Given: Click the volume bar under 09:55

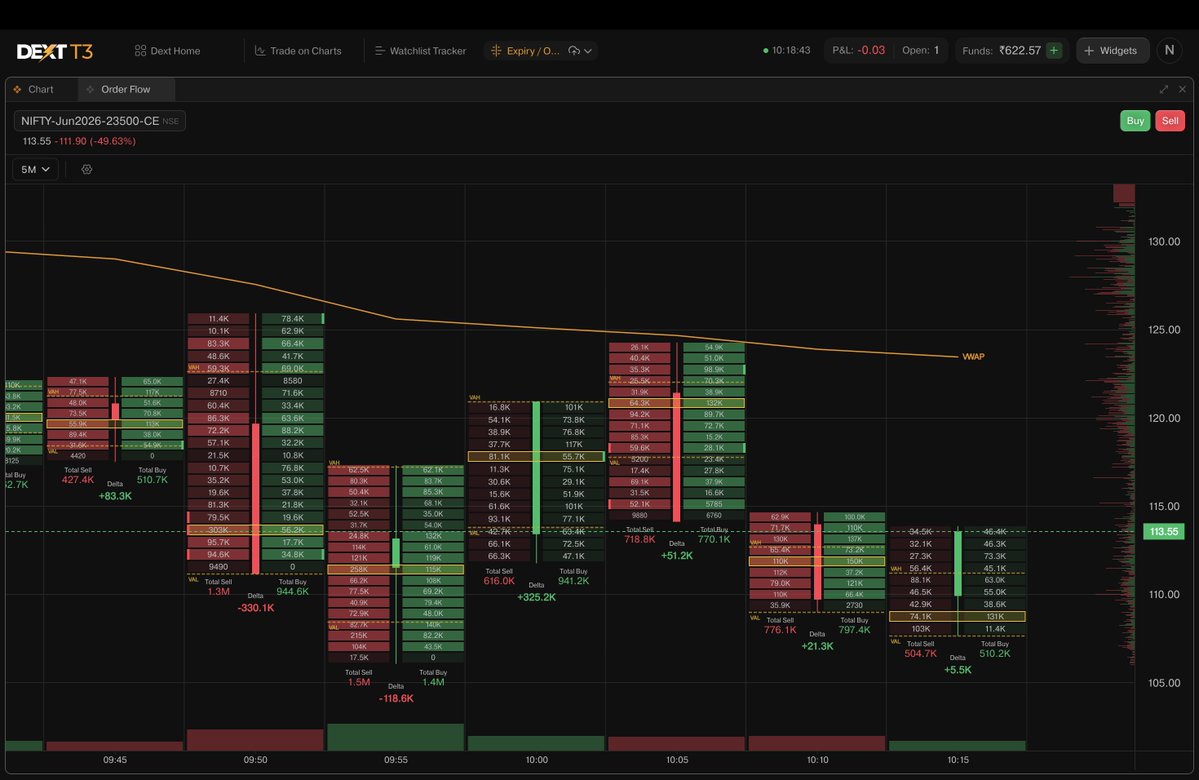Looking at the screenshot, I should (395, 737).
